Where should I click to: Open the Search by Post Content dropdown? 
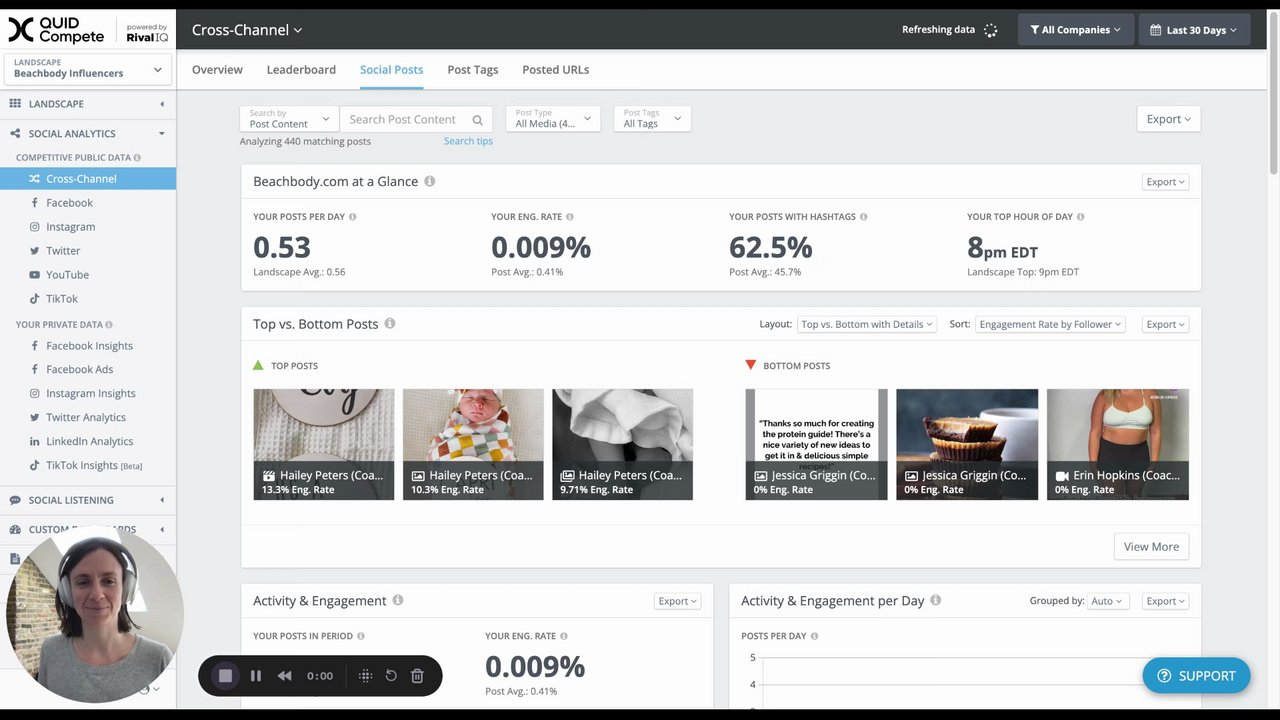tap(289, 119)
